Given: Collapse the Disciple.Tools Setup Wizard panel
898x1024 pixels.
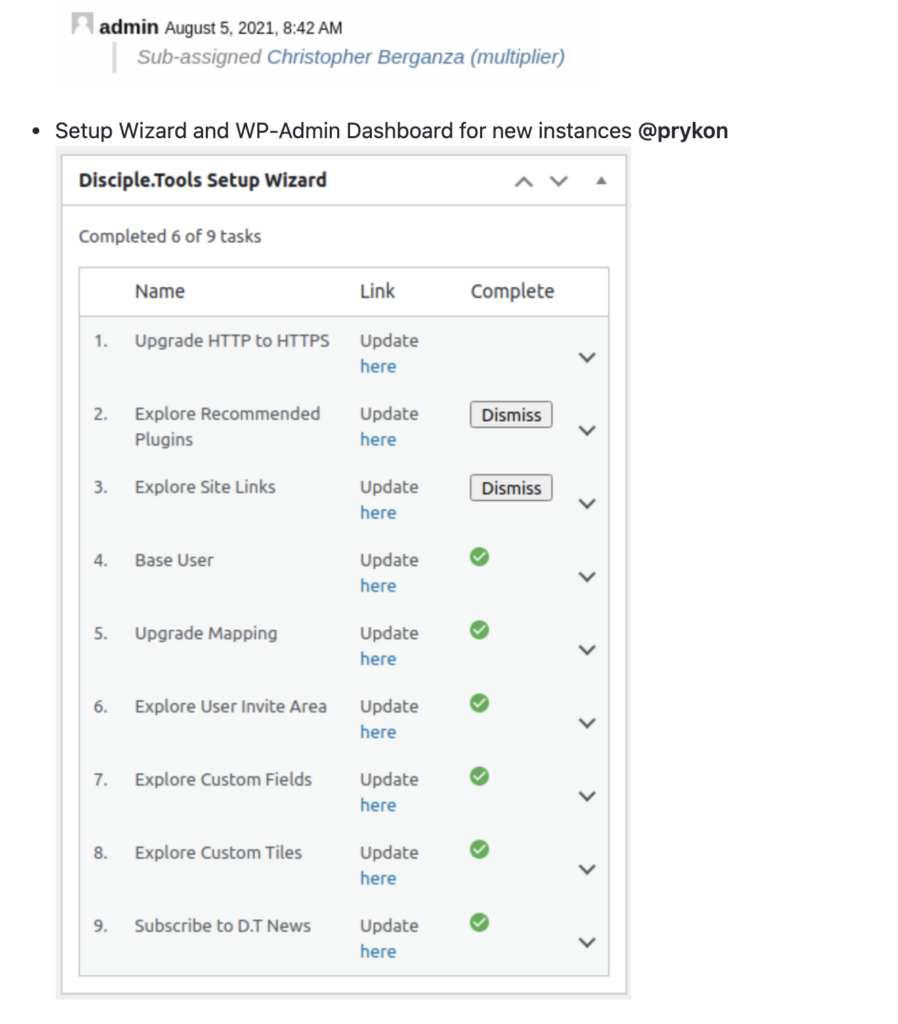Looking at the screenshot, I should [601, 181].
